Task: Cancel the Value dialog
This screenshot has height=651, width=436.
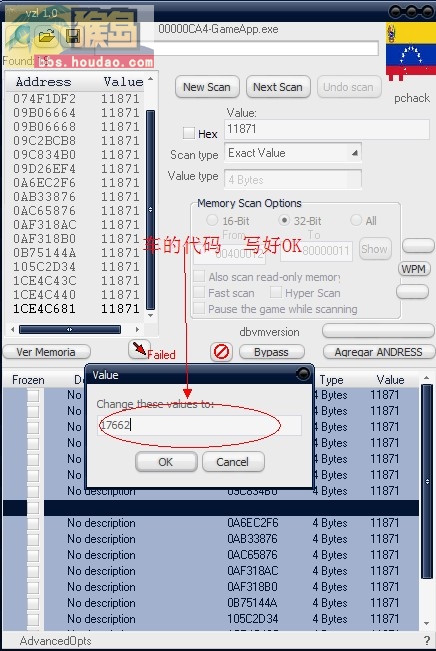Action: click(233, 462)
